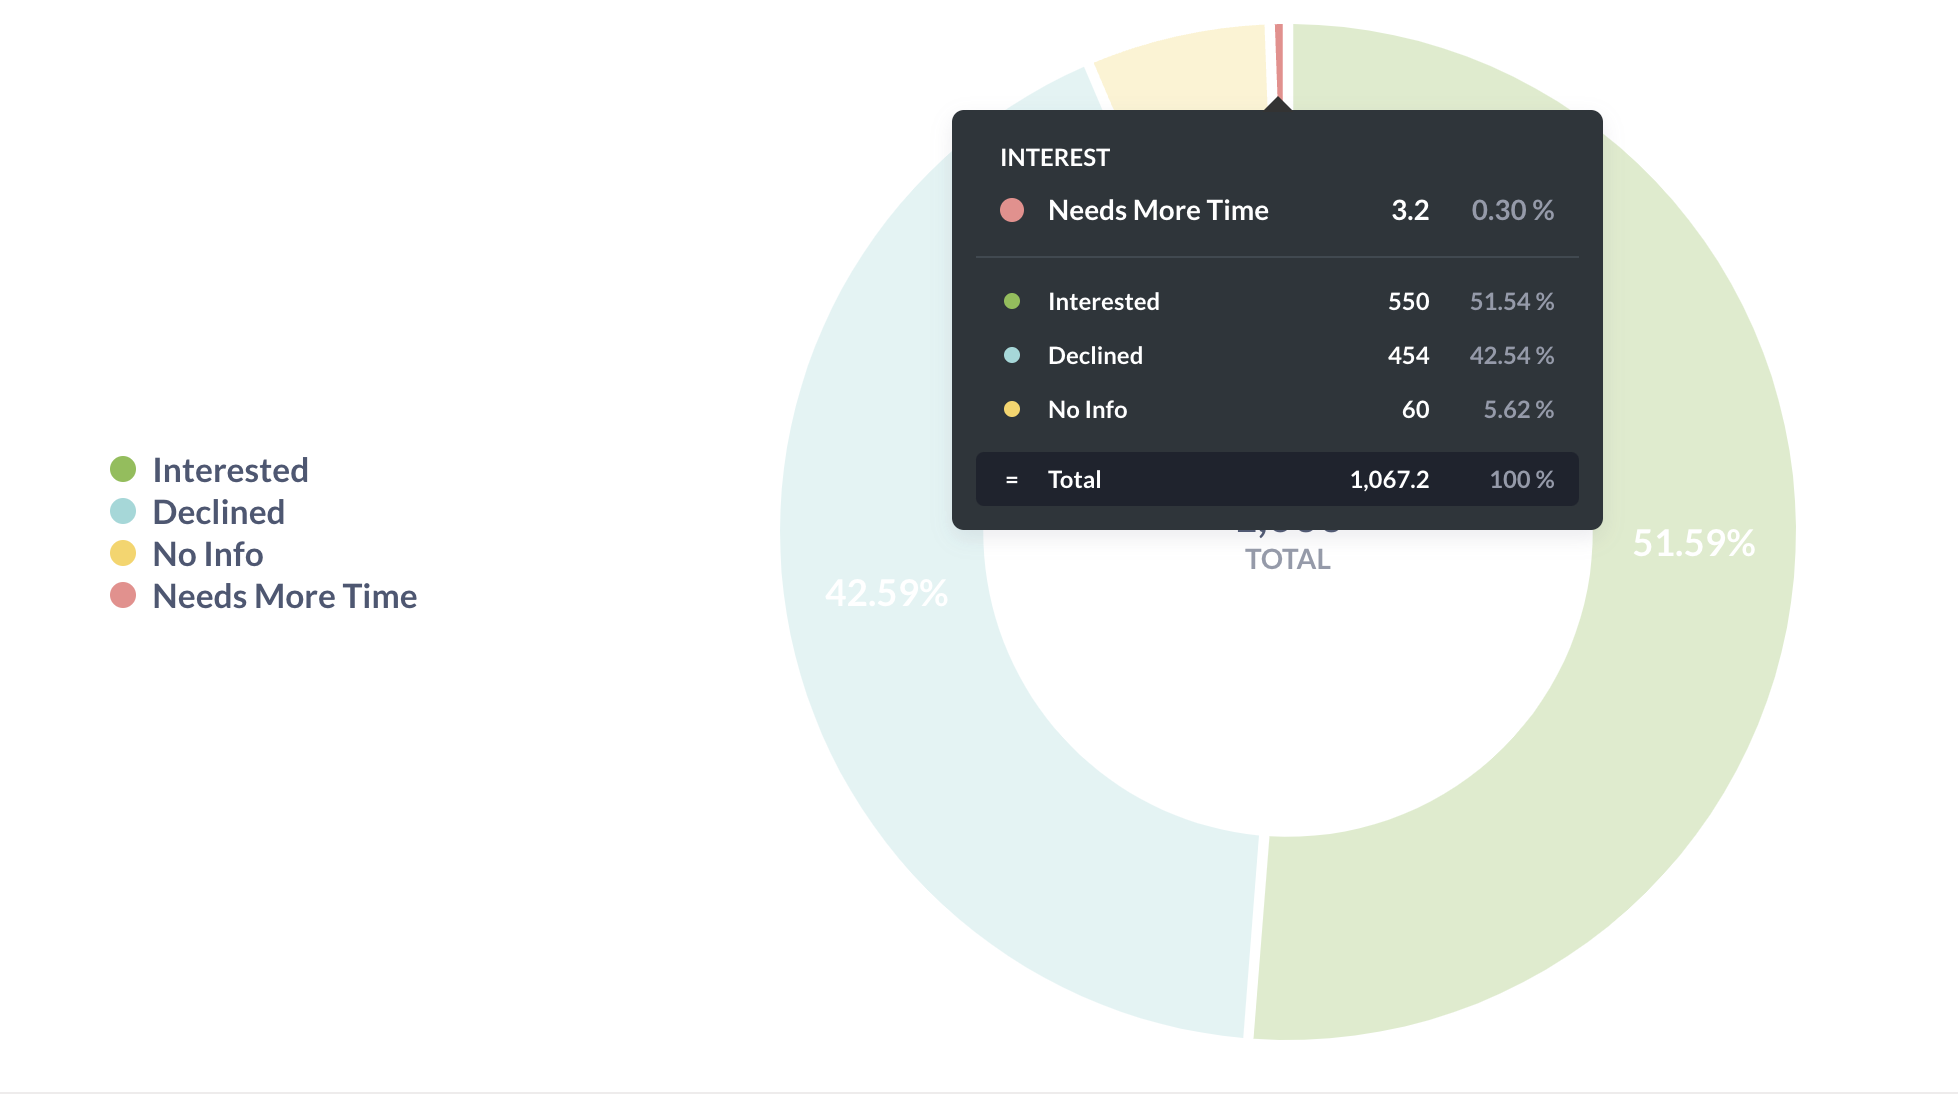Click the yellow No Info legend dot

pyautogui.click(x=123, y=553)
